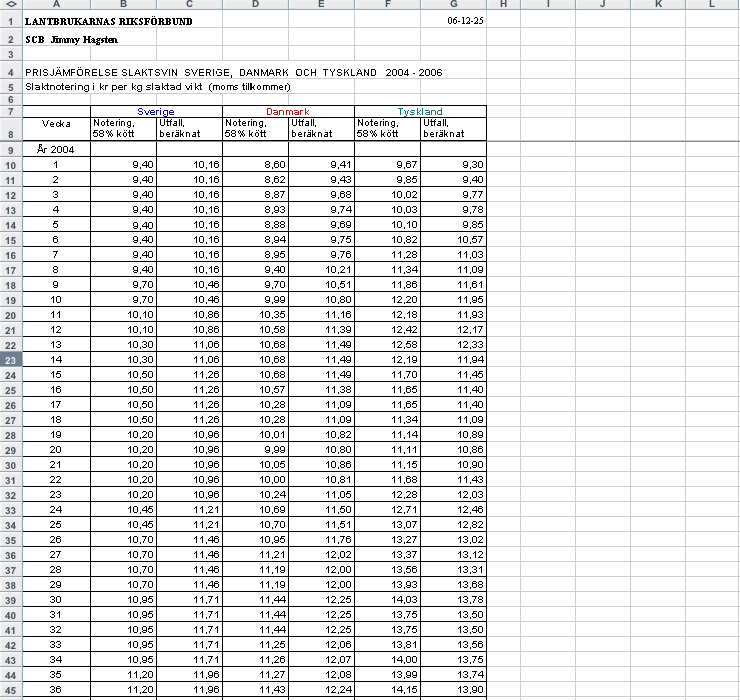Select column A header
The image size is (740, 700).
tap(56, 4)
